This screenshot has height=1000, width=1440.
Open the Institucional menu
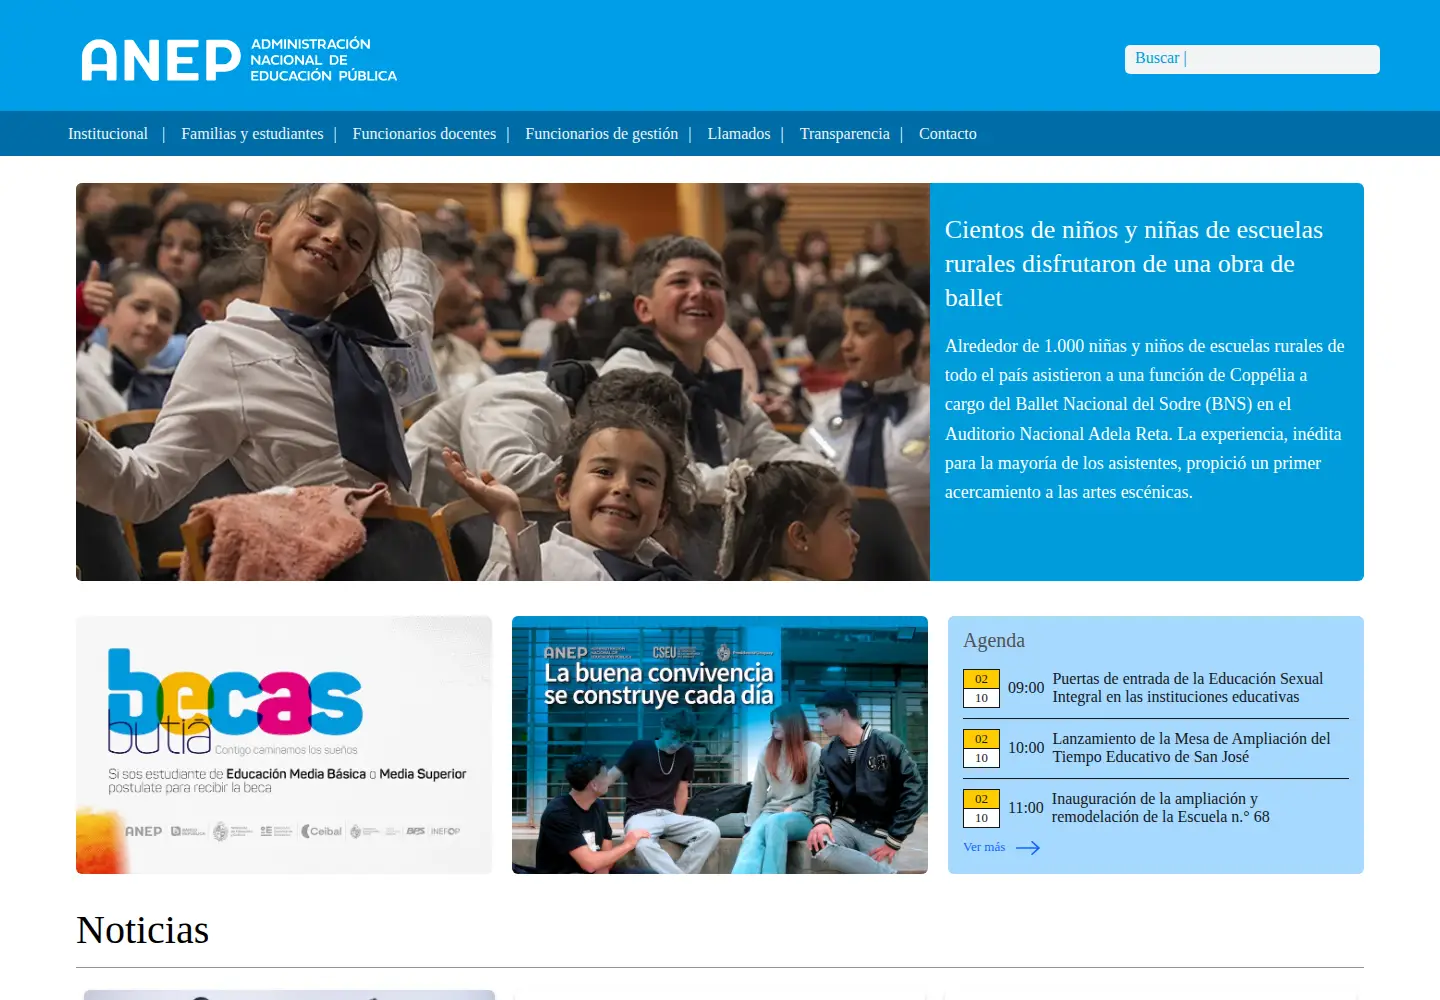[x=108, y=134]
